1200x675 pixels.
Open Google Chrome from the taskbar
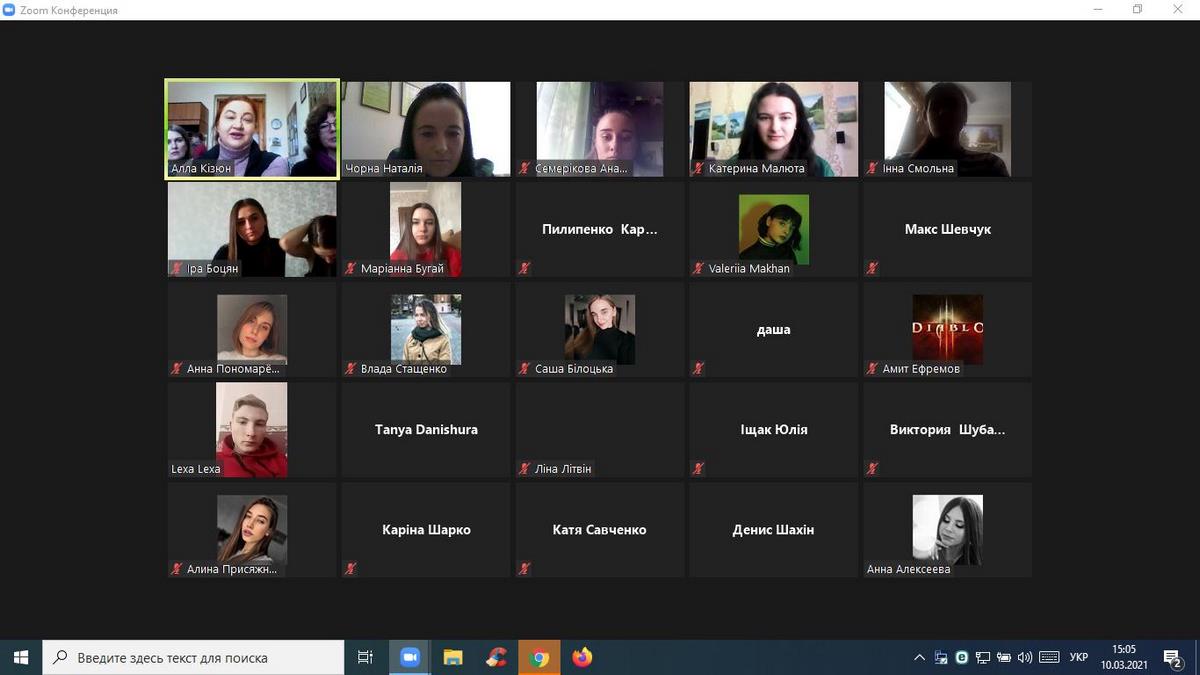(x=540, y=657)
